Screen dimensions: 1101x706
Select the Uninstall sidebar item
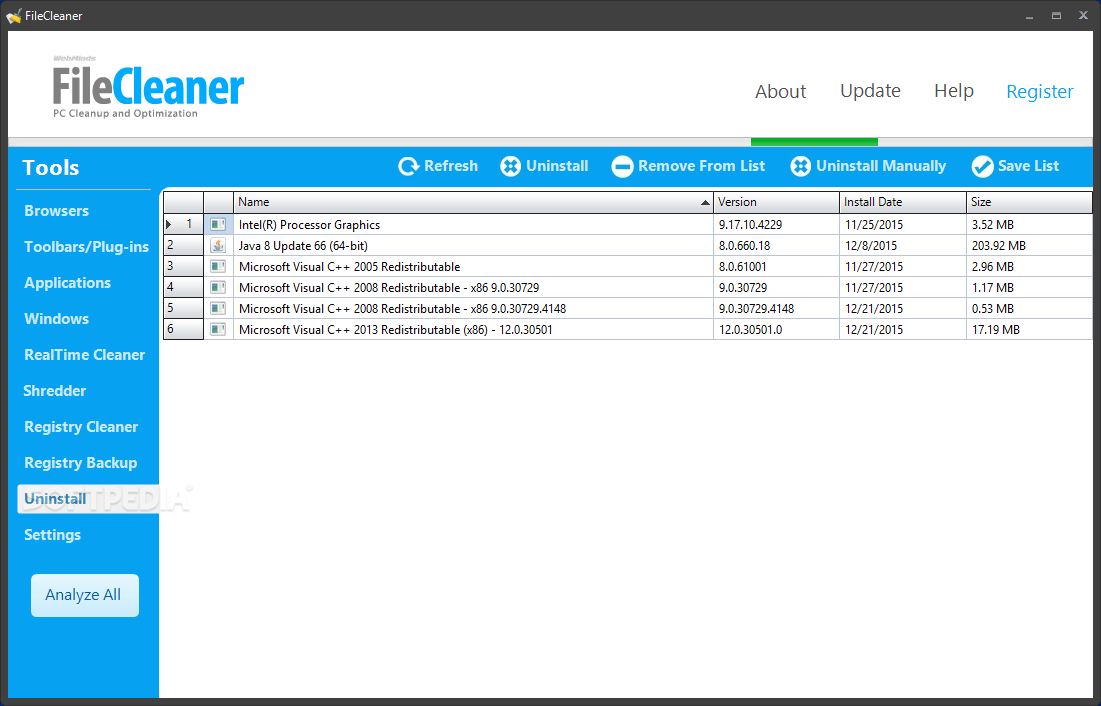[88, 499]
